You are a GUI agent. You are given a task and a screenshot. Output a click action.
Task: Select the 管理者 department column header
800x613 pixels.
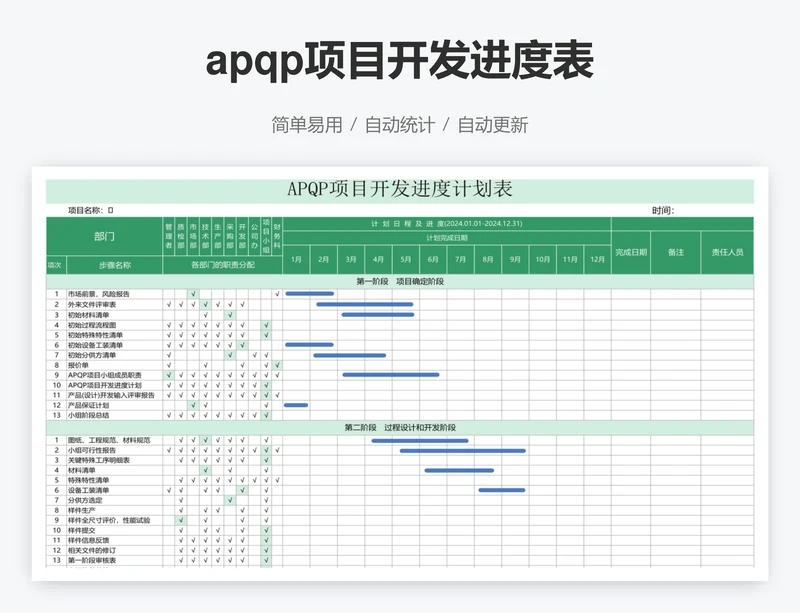click(x=169, y=236)
